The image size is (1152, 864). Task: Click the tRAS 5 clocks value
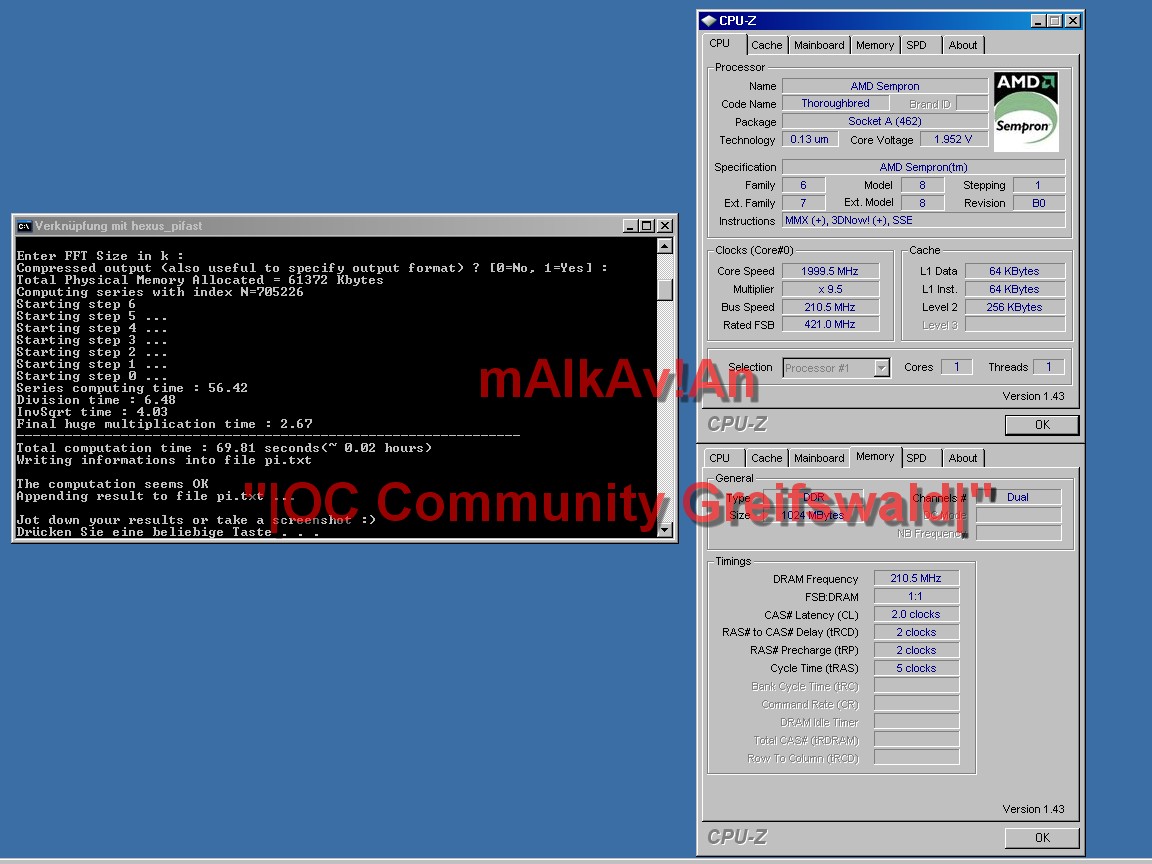point(915,668)
